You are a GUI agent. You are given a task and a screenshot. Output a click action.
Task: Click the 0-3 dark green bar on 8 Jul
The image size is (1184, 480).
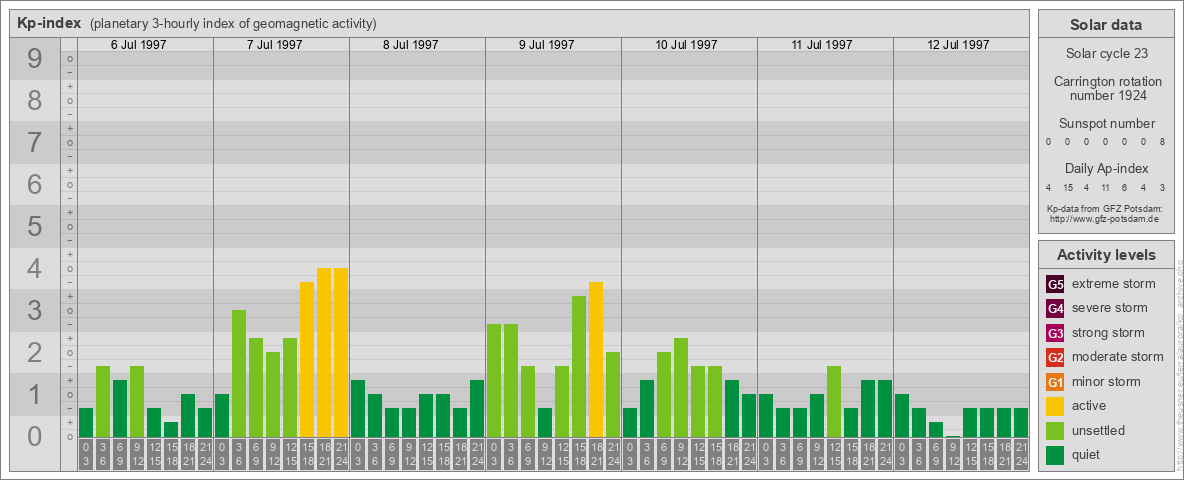point(358,408)
